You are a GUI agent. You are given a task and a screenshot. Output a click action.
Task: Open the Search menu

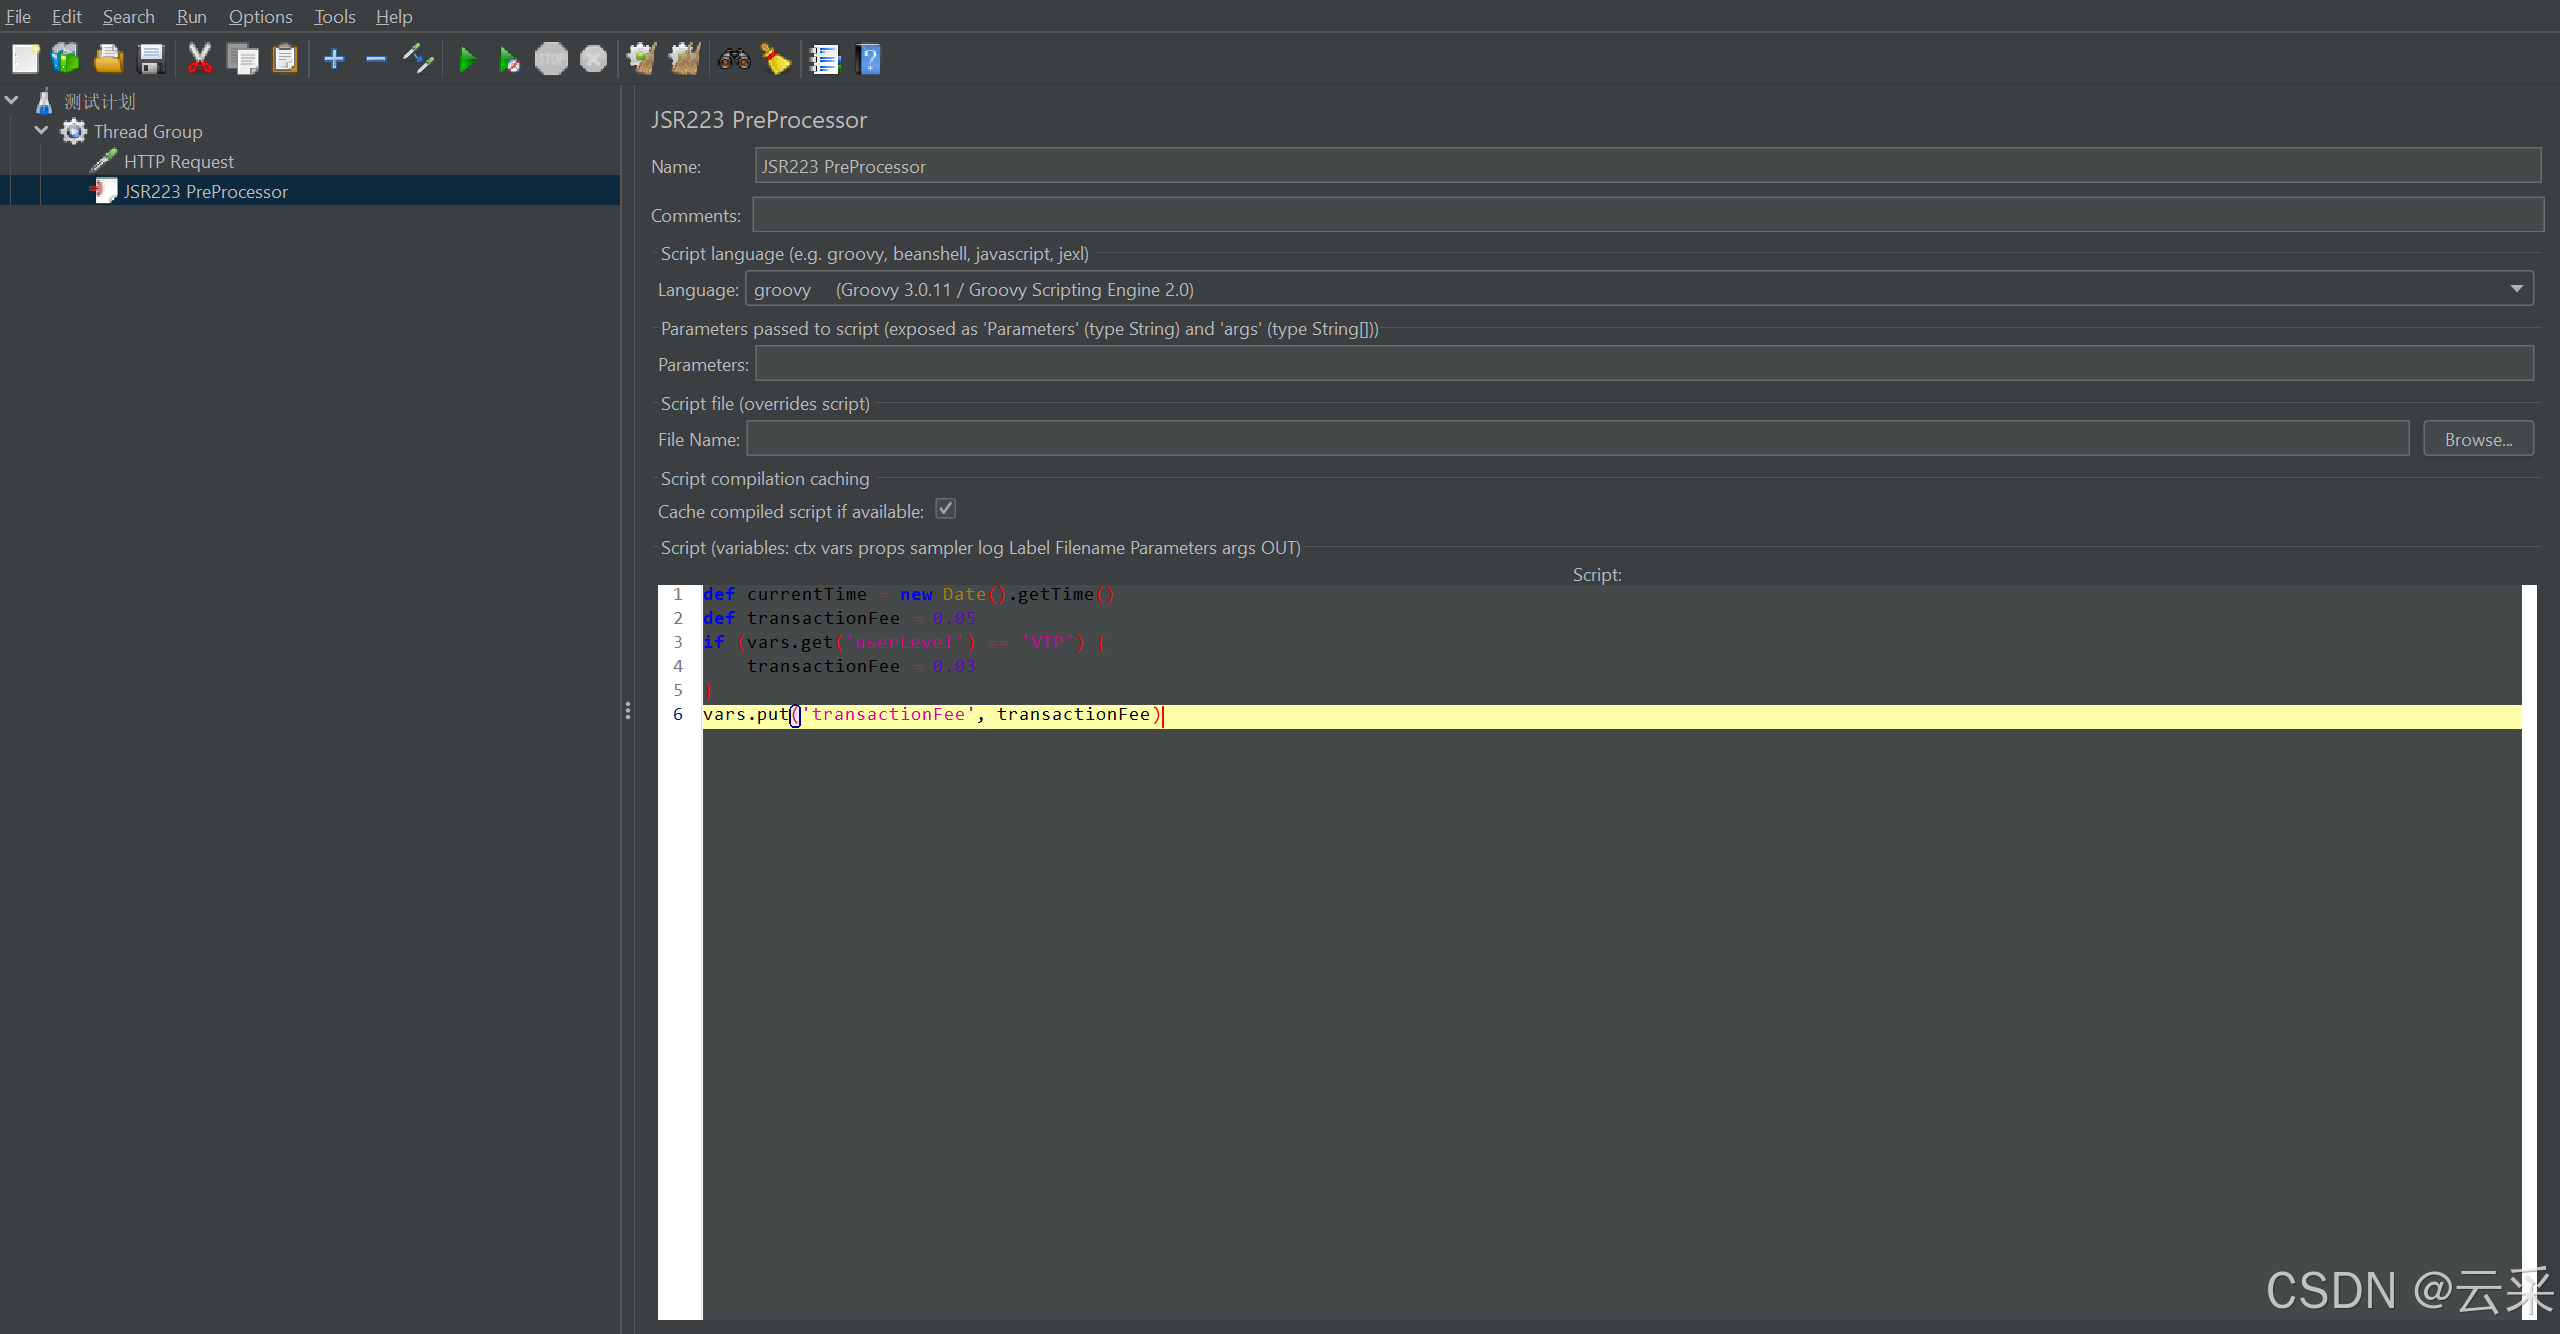click(x=128, y=16)
